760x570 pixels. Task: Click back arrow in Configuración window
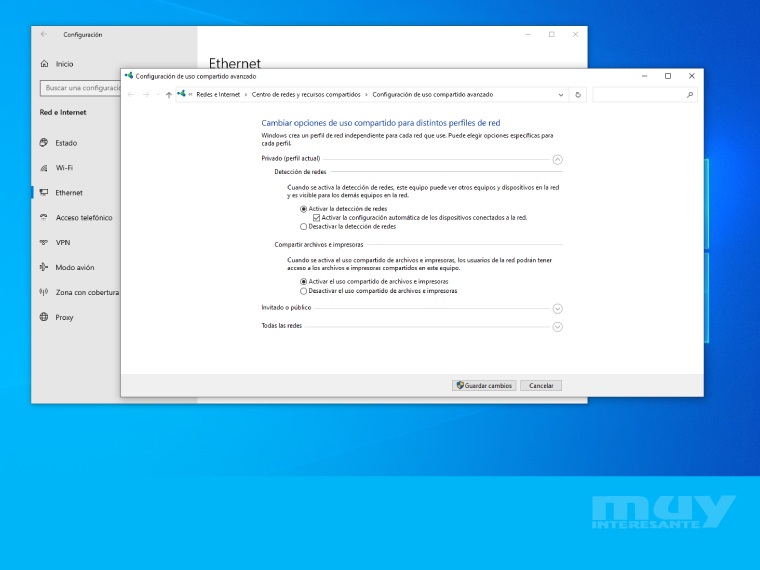point(44,34)
